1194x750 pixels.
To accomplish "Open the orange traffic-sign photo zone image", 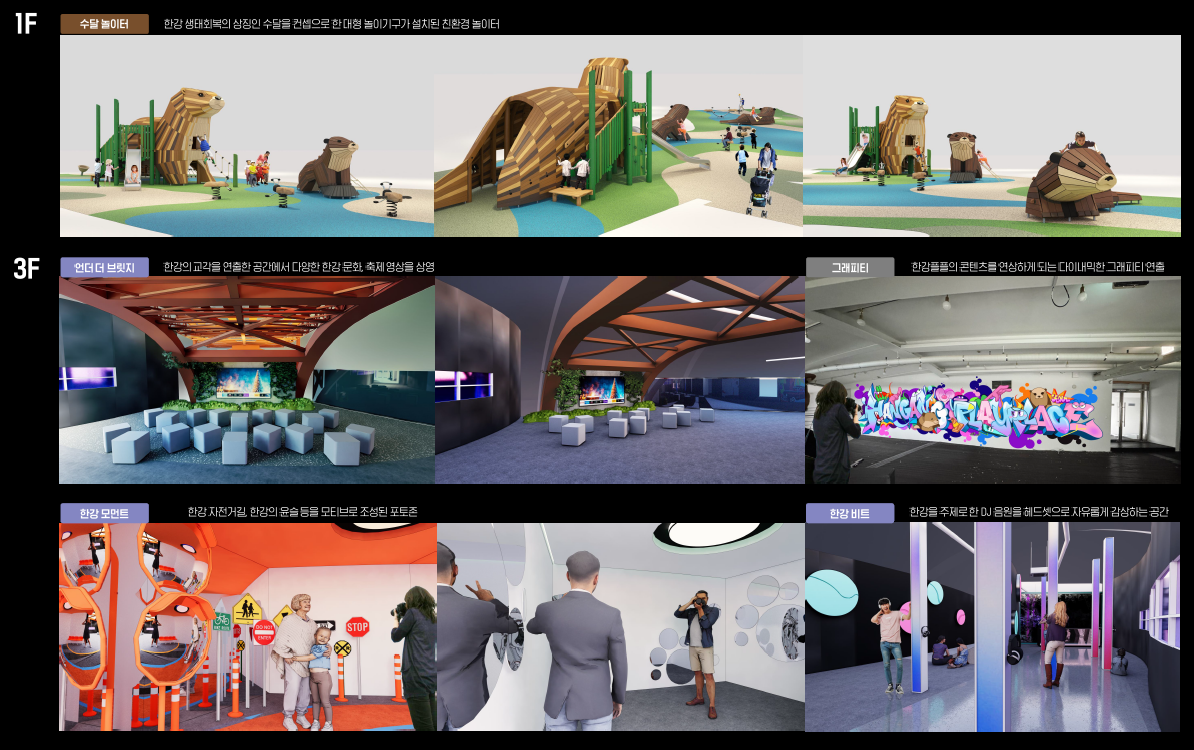I will pos(247,626).
